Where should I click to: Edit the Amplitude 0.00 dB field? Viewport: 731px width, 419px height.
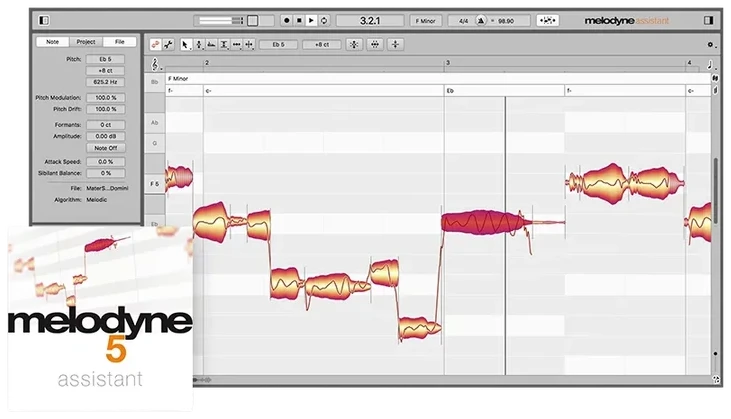(105, 136)
